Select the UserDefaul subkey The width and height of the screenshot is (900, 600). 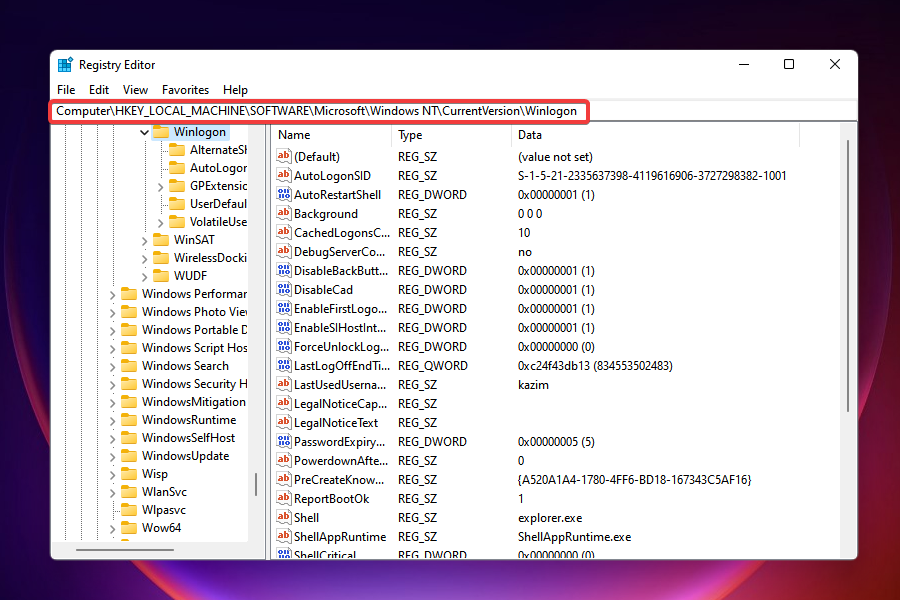(218, 204)
